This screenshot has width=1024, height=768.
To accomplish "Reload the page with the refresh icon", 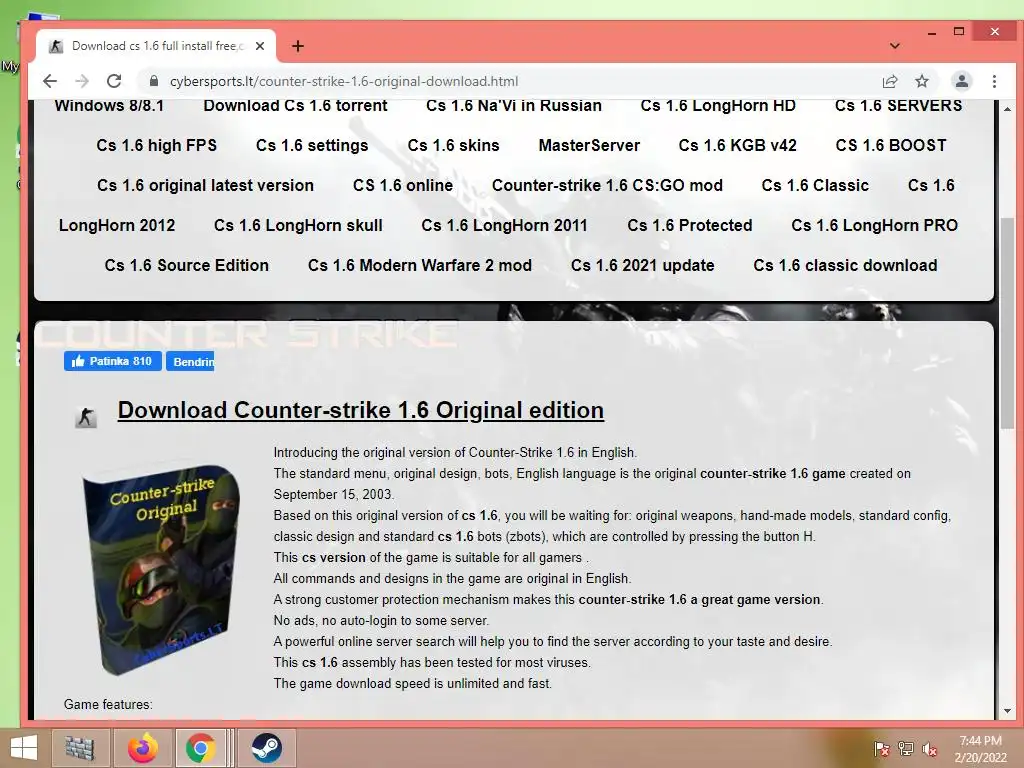I will click(114, 81).
